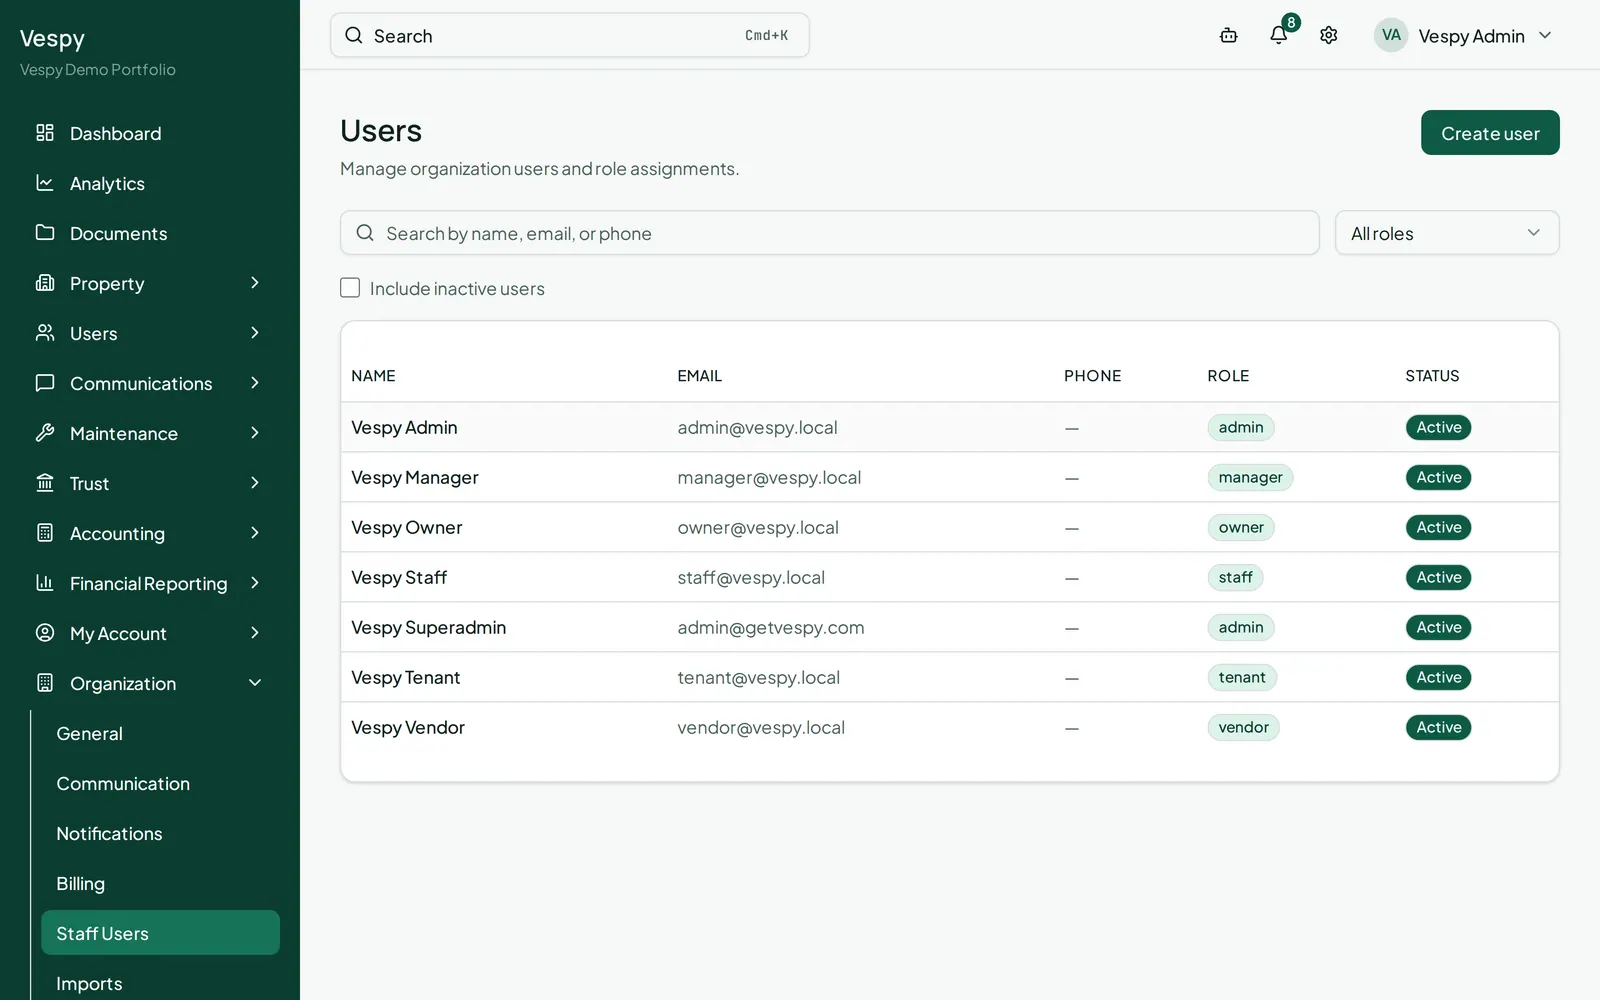The height and width of the screenshot is (1000, 1600).
Task: Click the Trust bank icon
Action: [x=45, y=483]
